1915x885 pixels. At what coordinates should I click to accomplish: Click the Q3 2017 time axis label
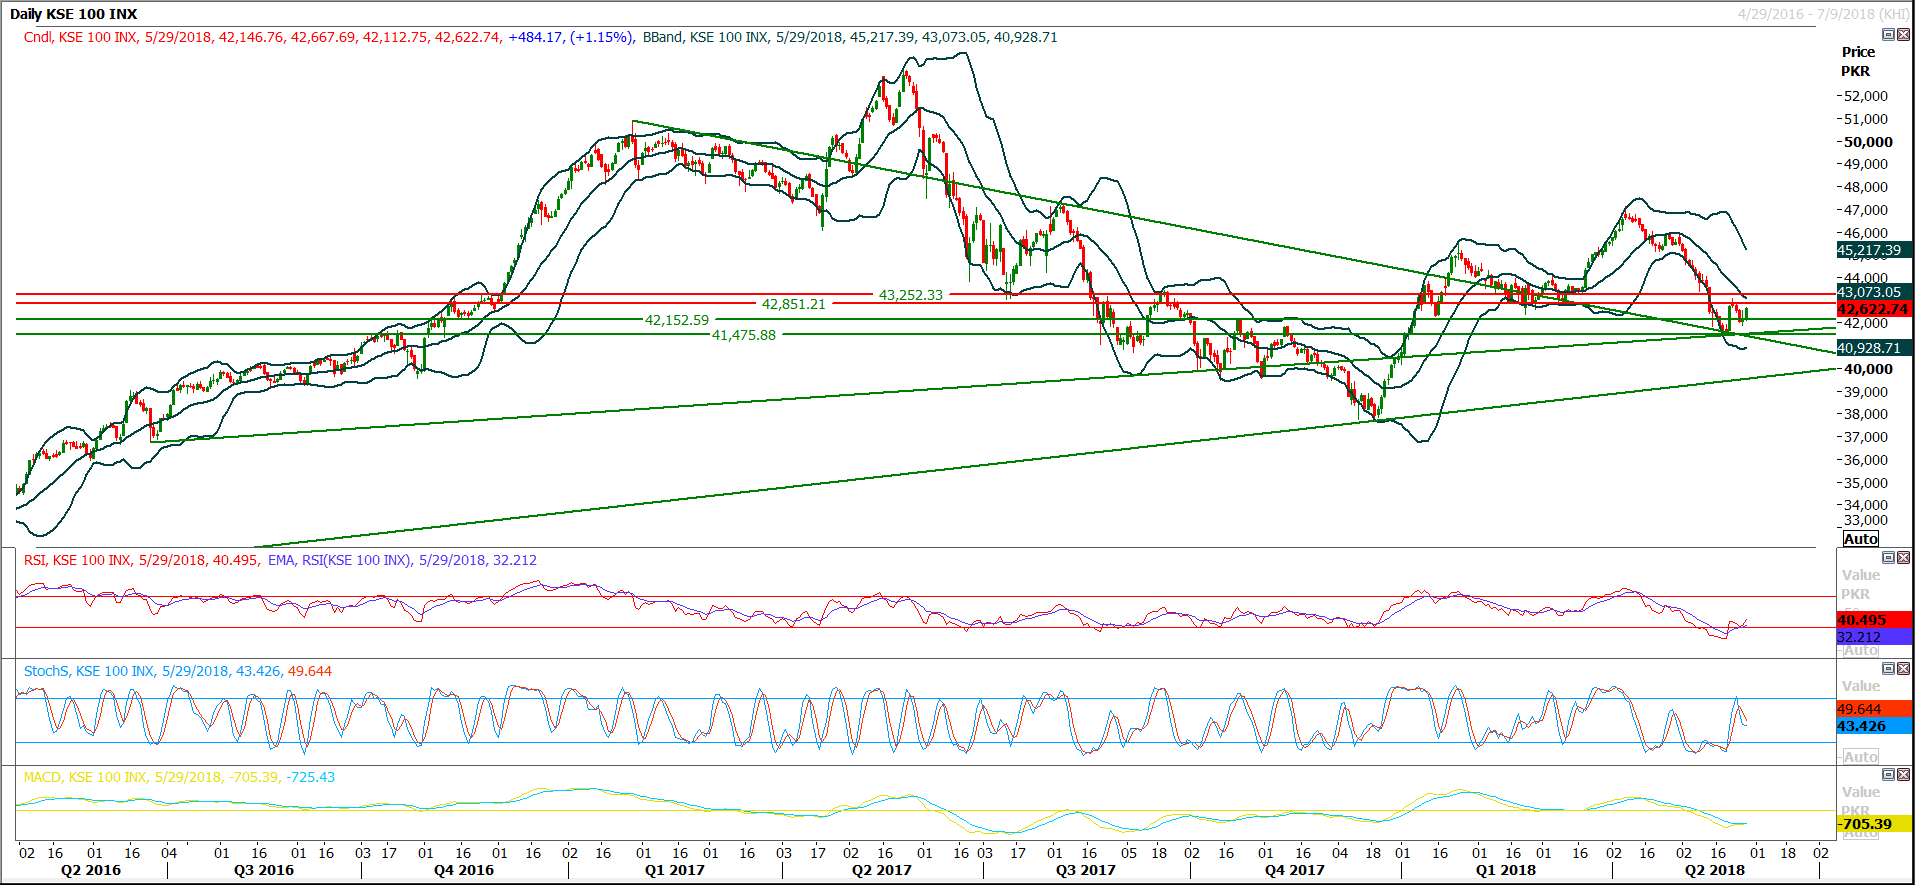click(x=1086, y=870)
